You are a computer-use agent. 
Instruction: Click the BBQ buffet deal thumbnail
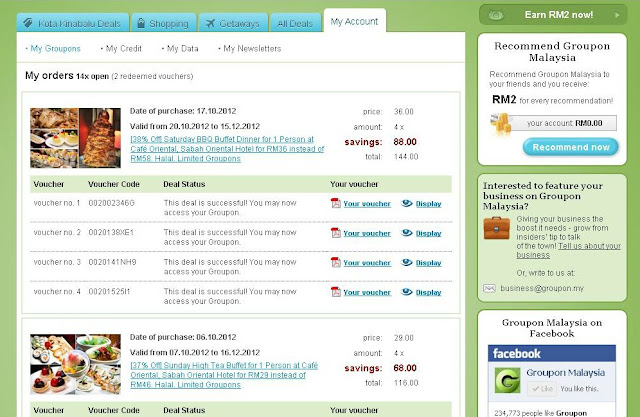[x=76, y=138]
